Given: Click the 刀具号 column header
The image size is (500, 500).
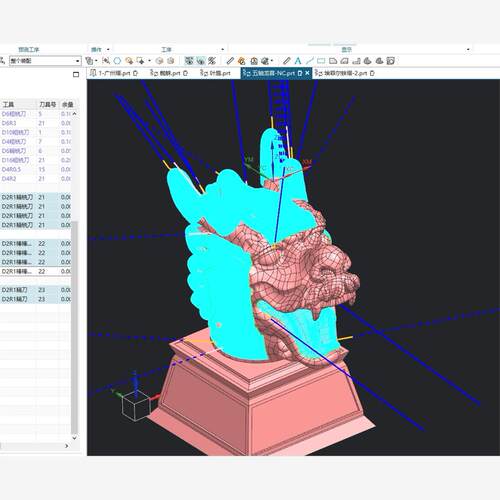Looking at the screenshot, I should [x=48, y=104].
